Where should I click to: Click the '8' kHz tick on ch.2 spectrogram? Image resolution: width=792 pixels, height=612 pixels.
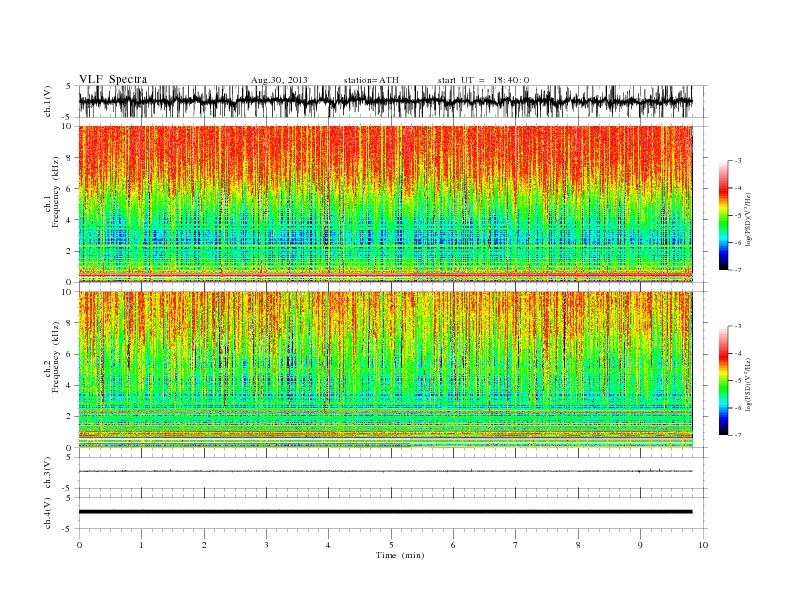coord(69,323)
